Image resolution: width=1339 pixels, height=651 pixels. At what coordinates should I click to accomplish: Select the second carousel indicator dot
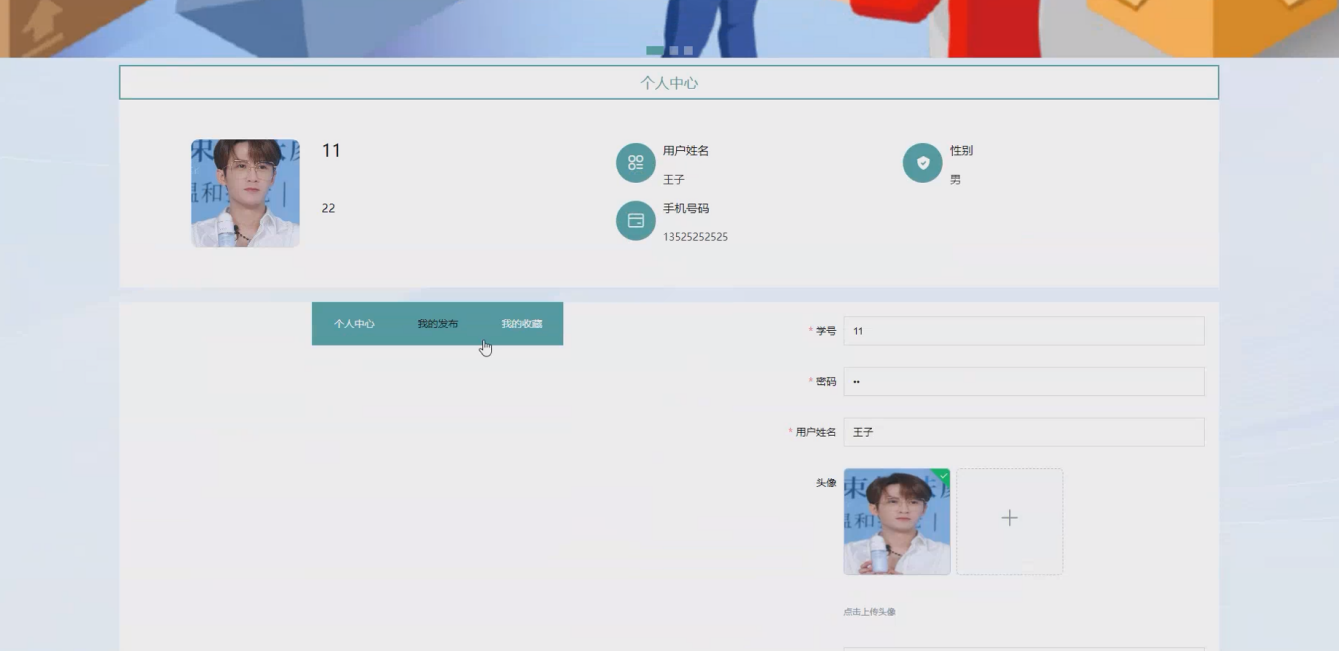[673, 50]
